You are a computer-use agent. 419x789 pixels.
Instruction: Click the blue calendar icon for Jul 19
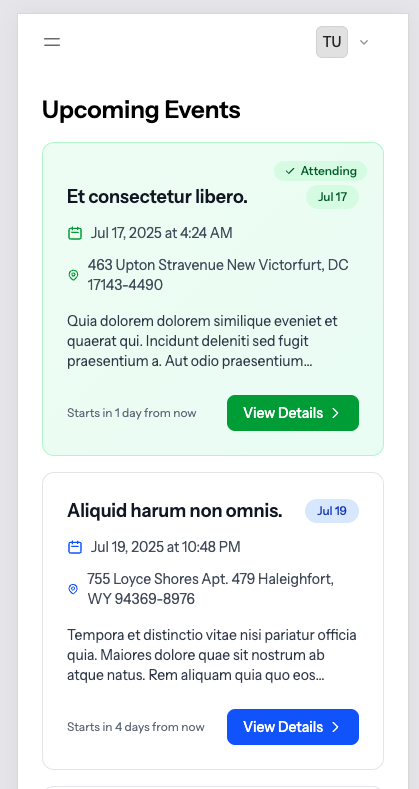(75, 547)
